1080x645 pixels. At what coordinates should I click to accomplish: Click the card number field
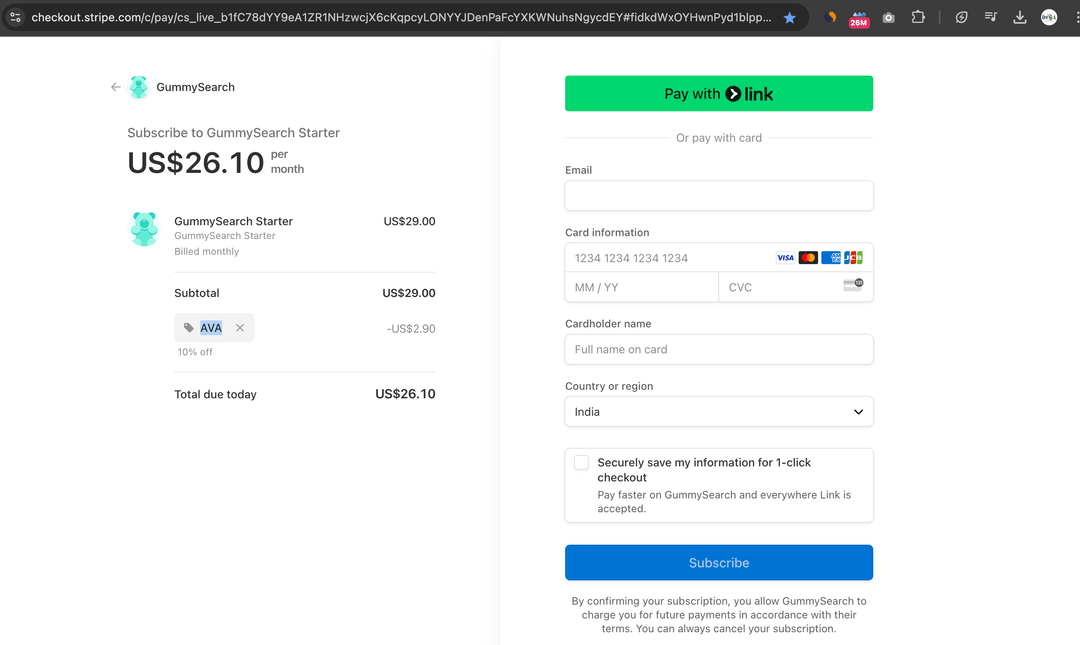coord(670,258)
